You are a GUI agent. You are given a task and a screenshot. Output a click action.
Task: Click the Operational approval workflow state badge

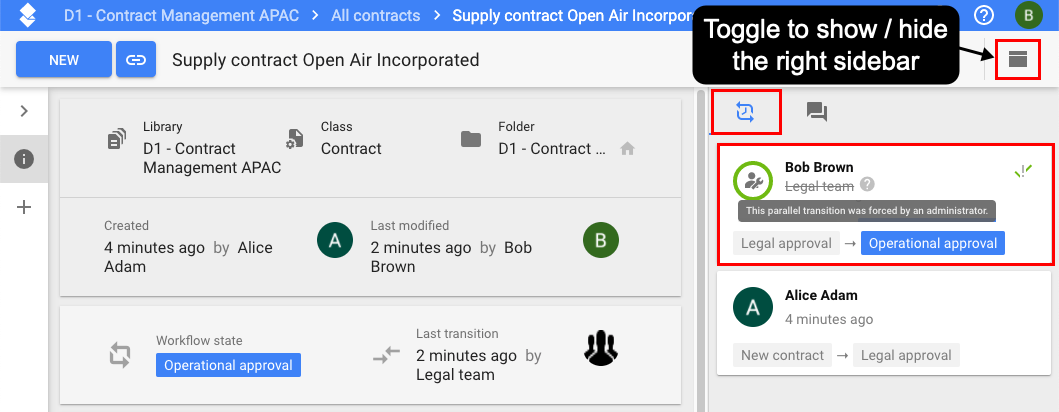pos(228,365)
